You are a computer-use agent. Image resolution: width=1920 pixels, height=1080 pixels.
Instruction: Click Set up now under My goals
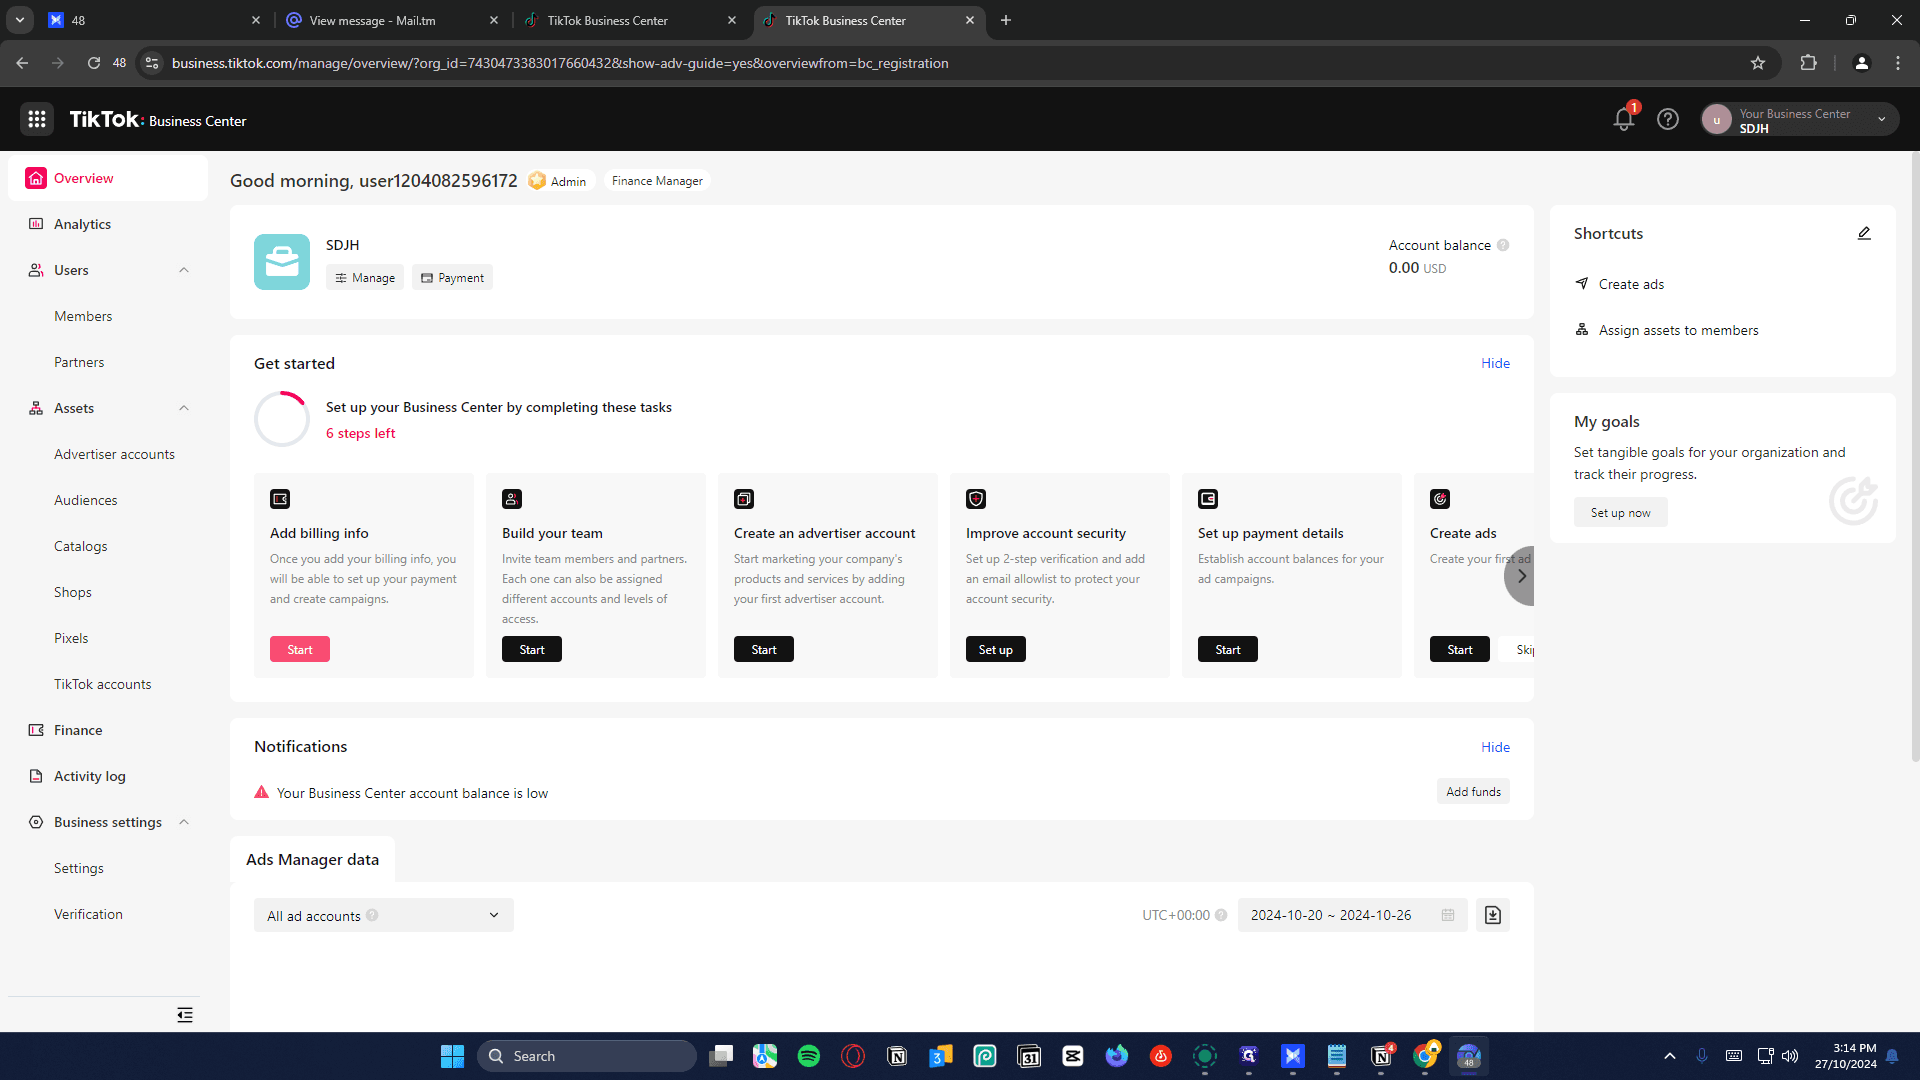coord(1621,512)
